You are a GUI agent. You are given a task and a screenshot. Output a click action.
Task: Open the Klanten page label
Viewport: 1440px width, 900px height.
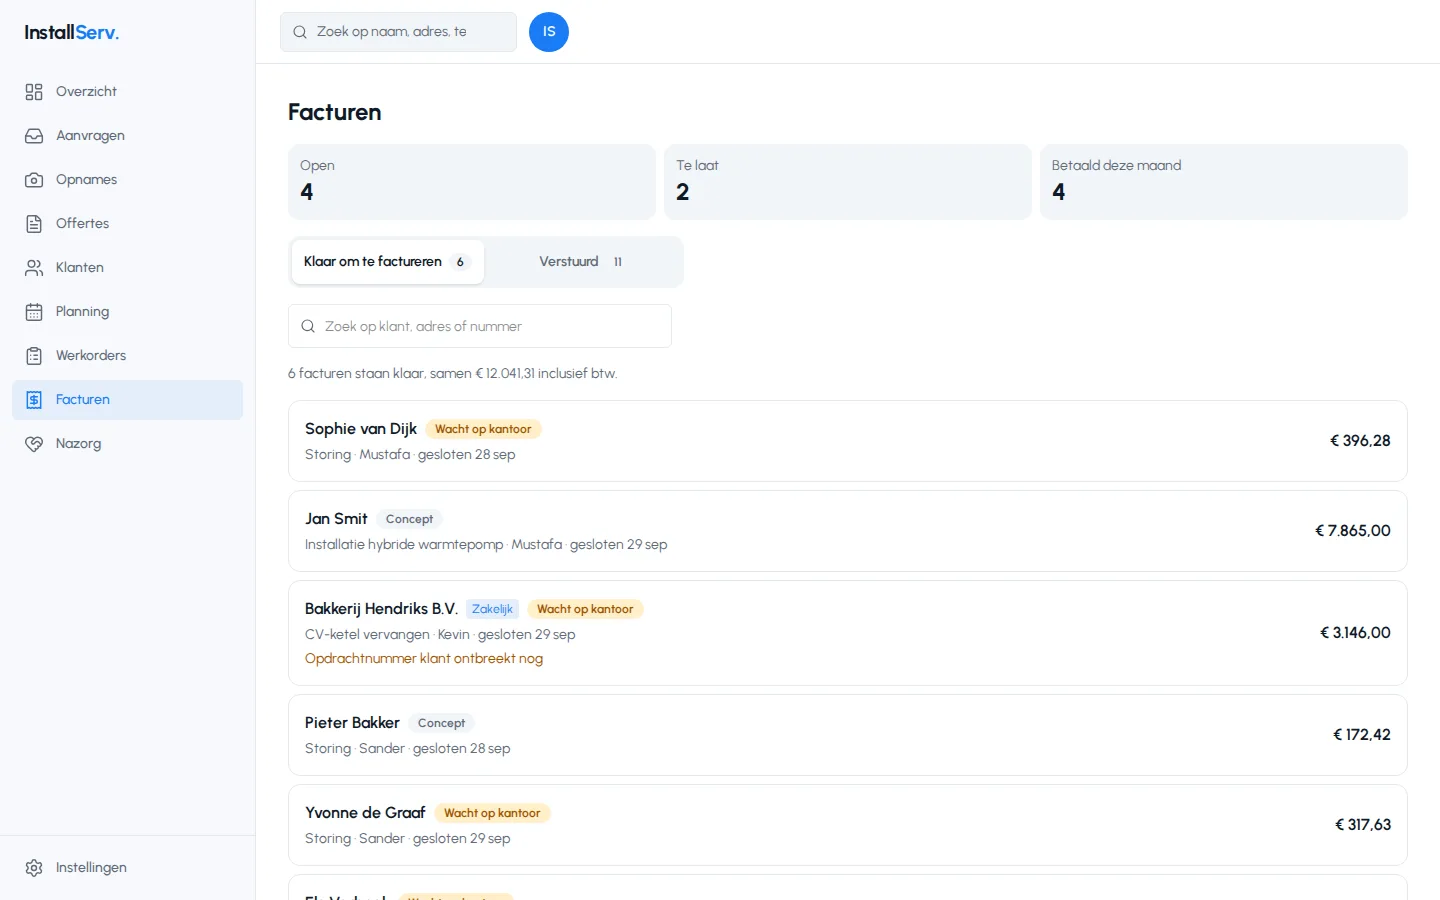tap(80, 268)
